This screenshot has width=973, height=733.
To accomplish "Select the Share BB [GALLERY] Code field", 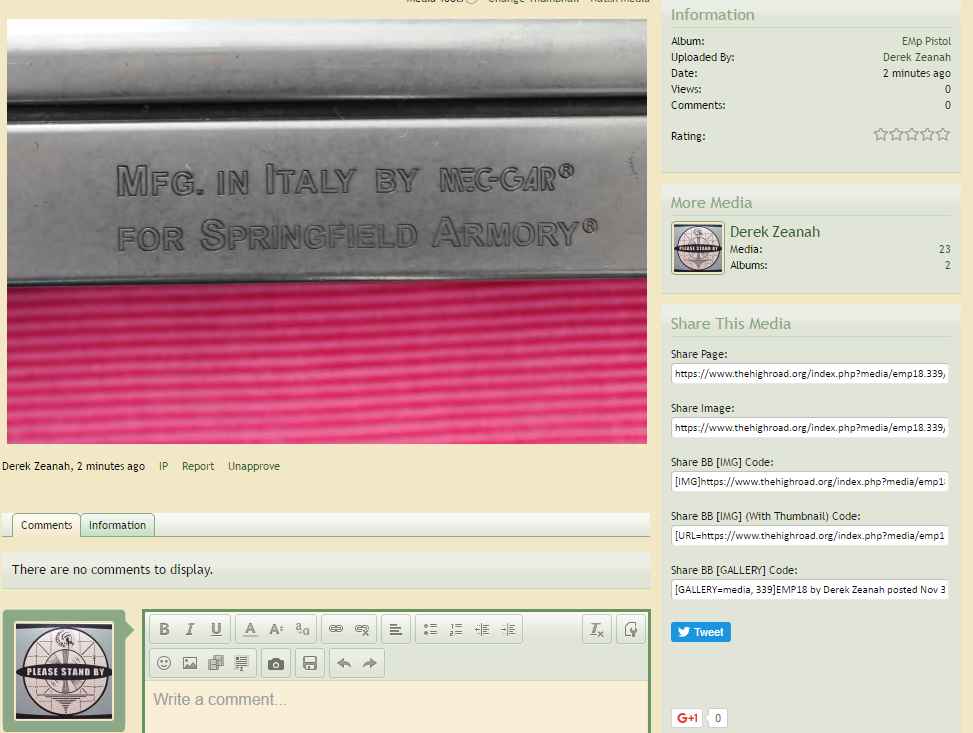I will point(809,590).
